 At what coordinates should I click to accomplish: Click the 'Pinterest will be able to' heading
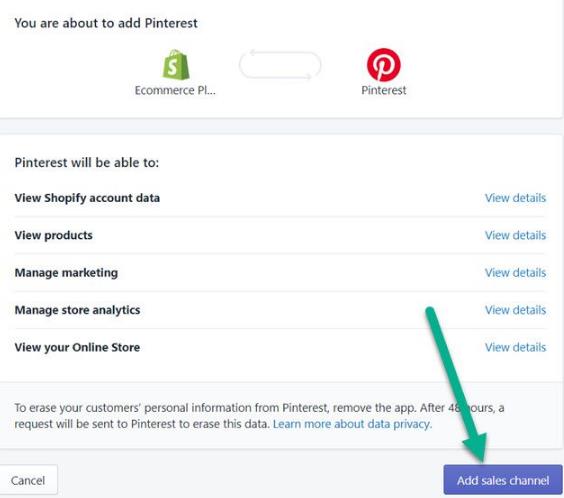87,163
